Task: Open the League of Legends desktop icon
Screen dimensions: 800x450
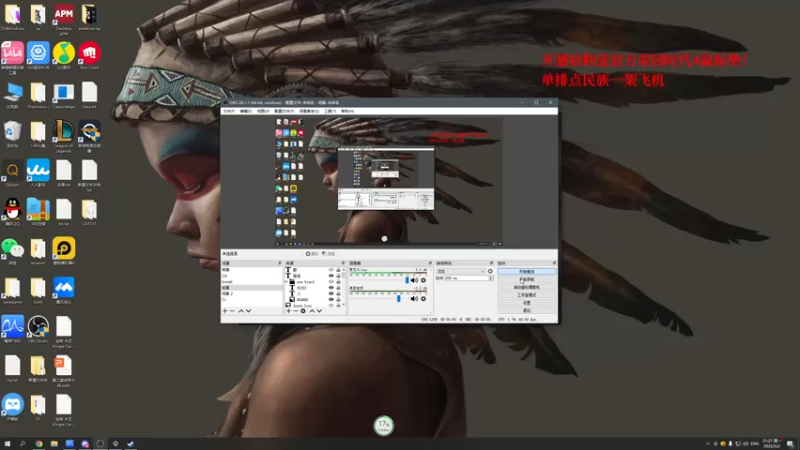Action: pos(64,136)
